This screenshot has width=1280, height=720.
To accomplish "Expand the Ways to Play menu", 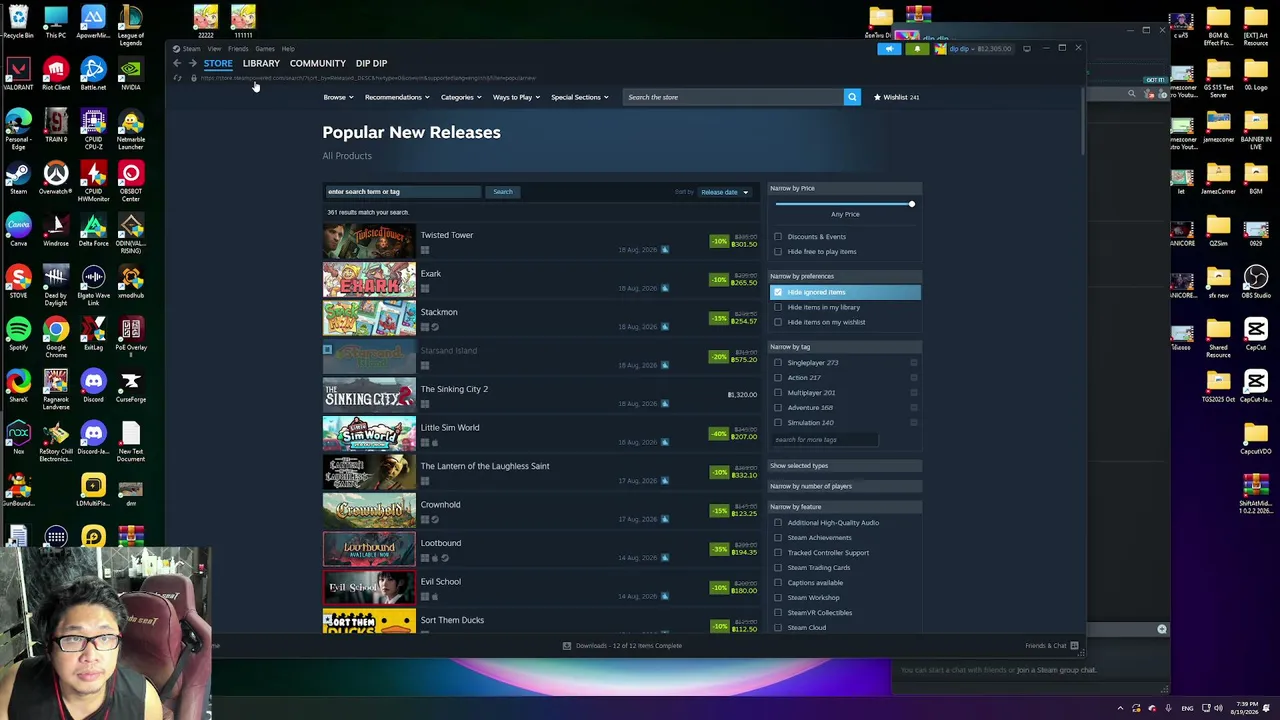I will pos(516,97).
